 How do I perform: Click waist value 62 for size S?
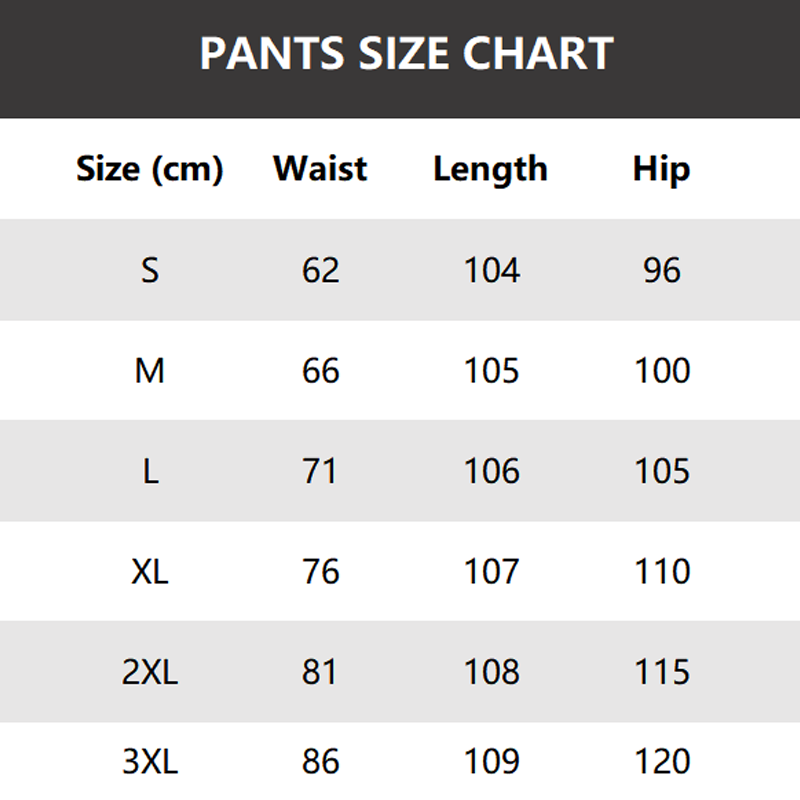coord(320,270)
